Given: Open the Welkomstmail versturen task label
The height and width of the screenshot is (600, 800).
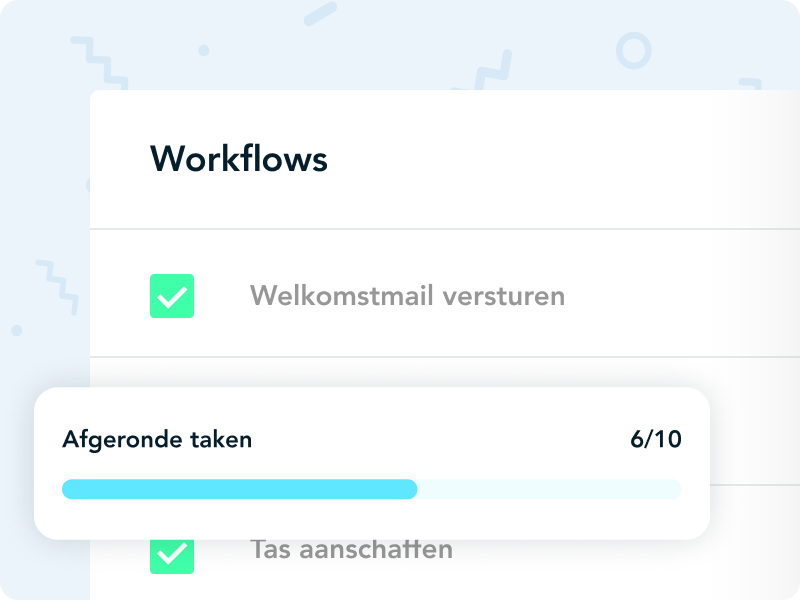Looking at the screenshot, I should (407, 296).
